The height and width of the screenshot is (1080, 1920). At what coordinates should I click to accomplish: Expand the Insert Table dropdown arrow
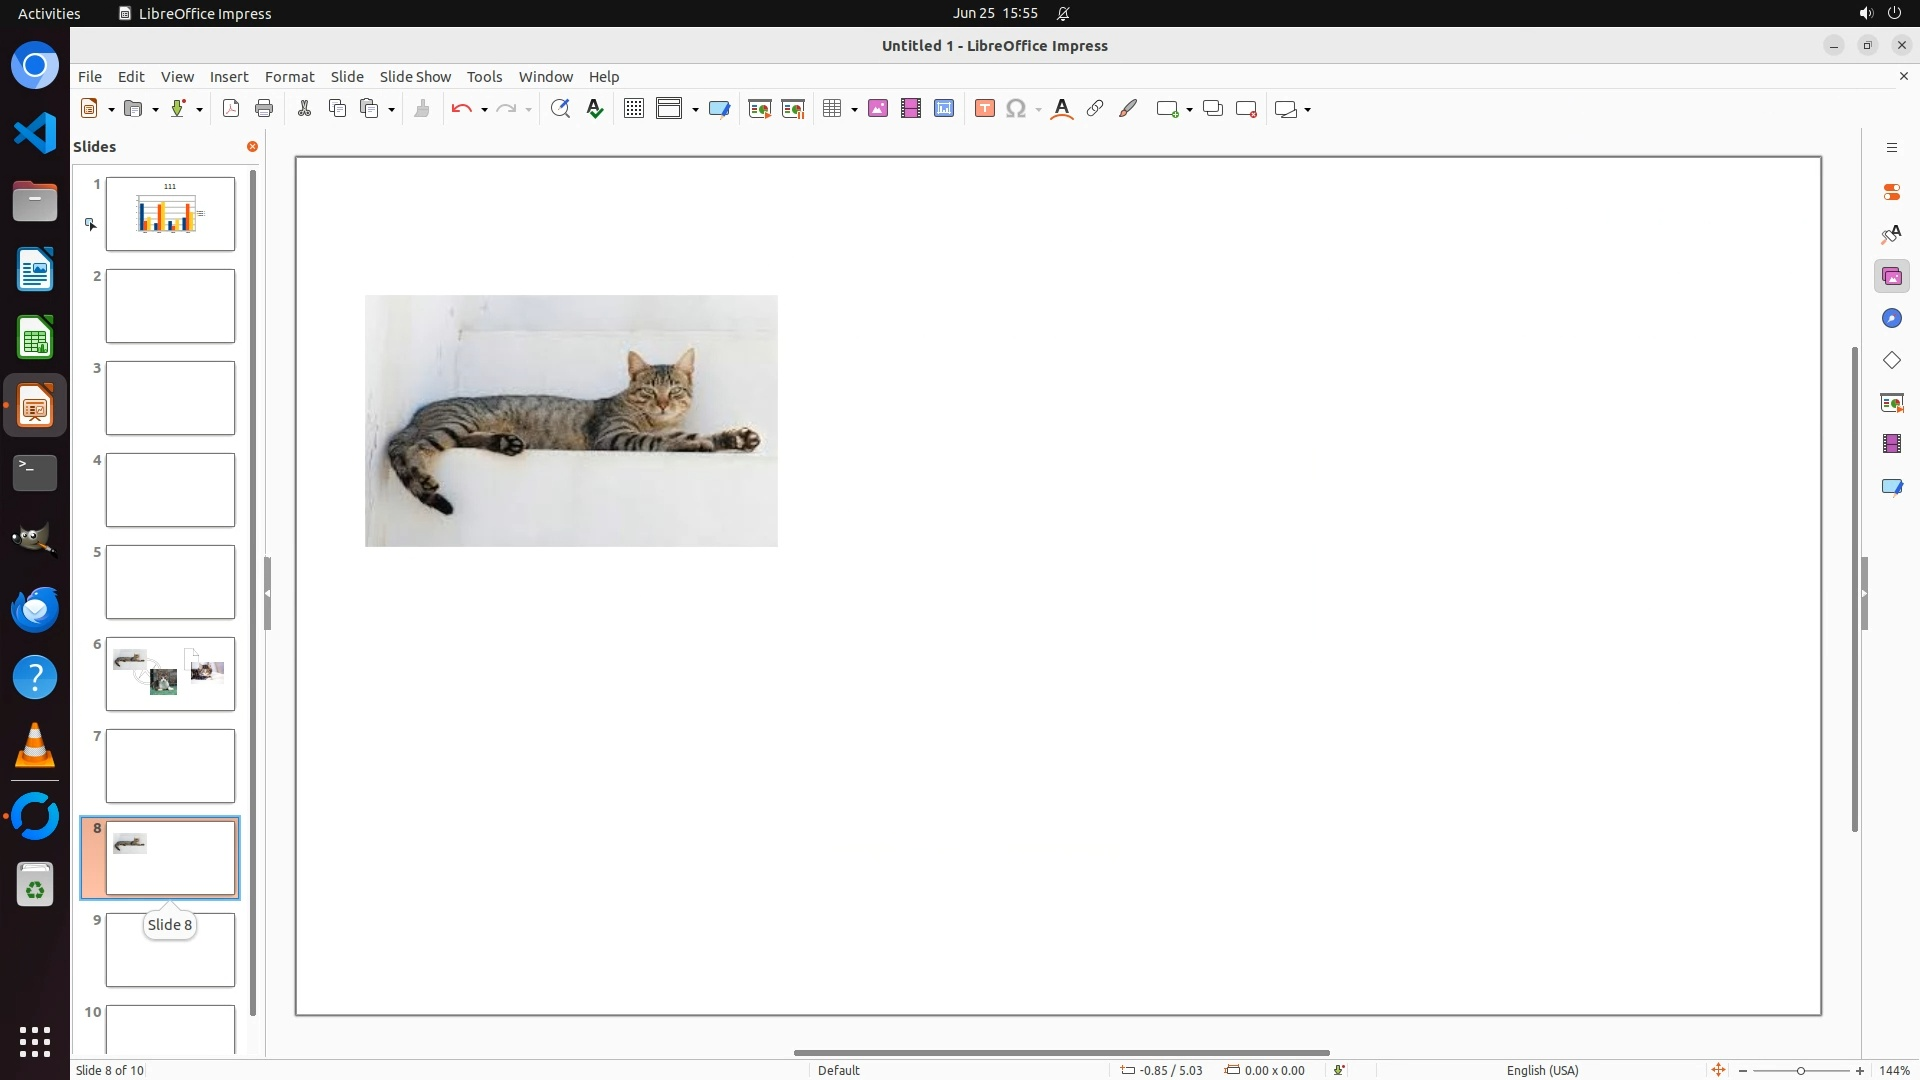coord(854,110)
